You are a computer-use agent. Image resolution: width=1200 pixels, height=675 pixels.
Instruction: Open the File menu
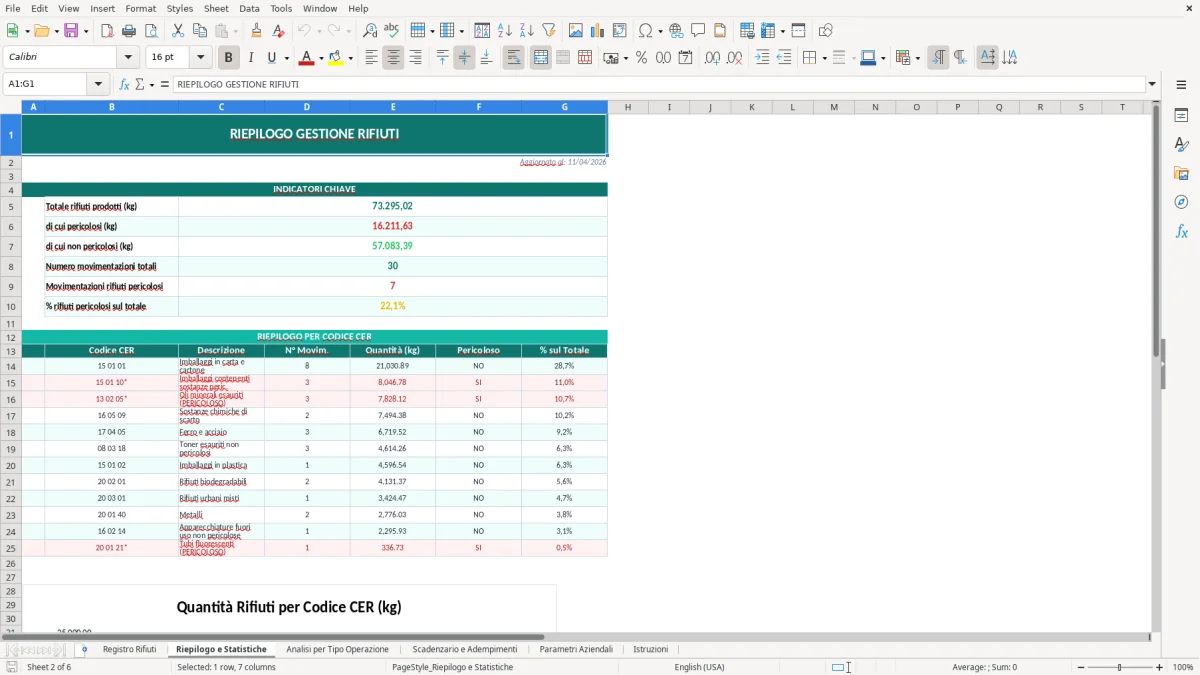point(13,8)
